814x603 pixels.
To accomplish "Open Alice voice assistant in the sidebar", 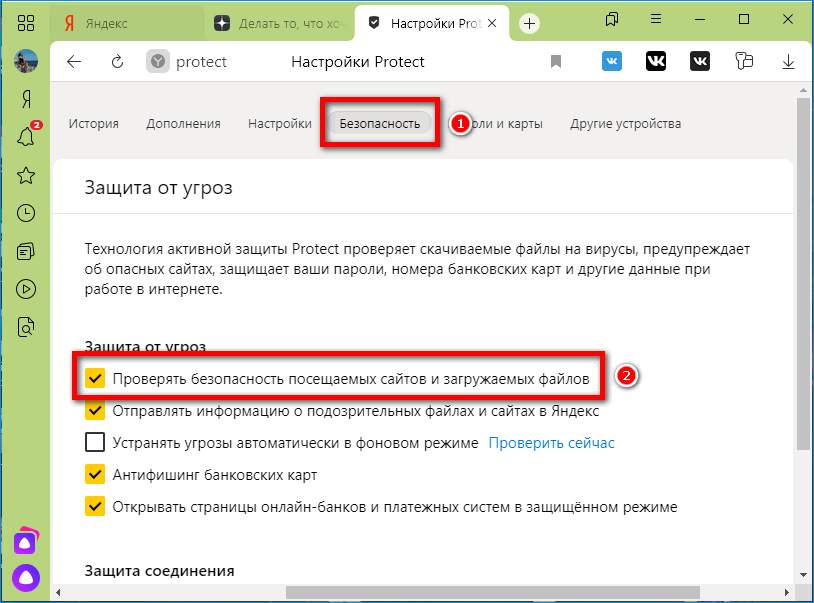I will point(24,577).
